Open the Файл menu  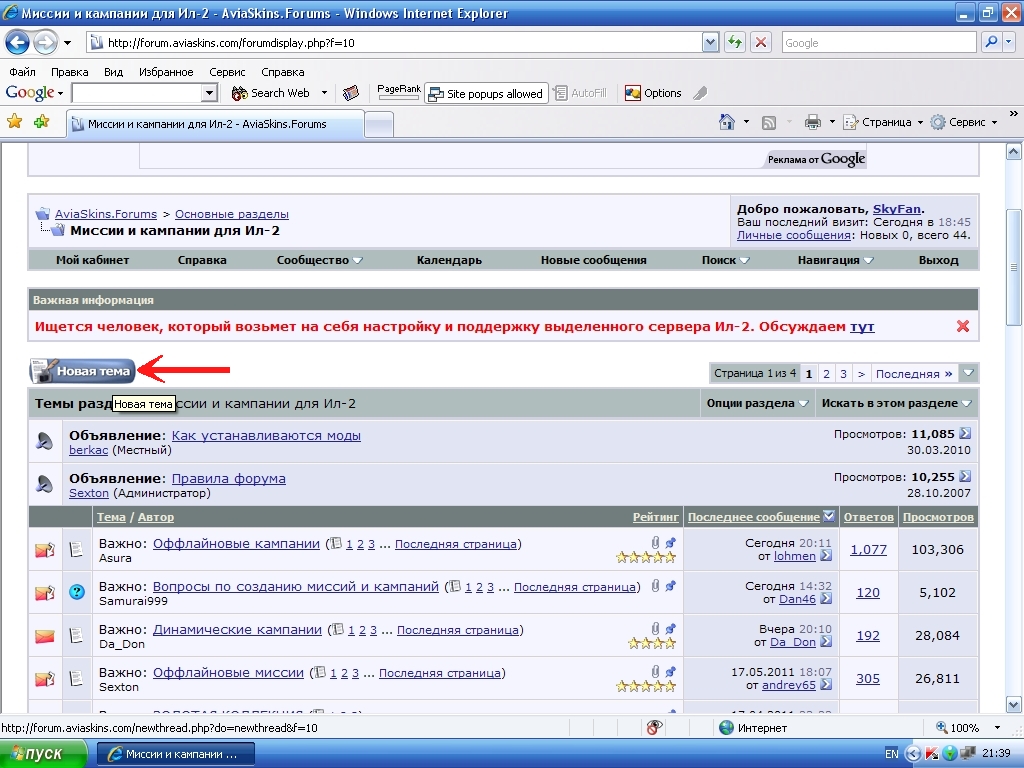coord(22,72)
